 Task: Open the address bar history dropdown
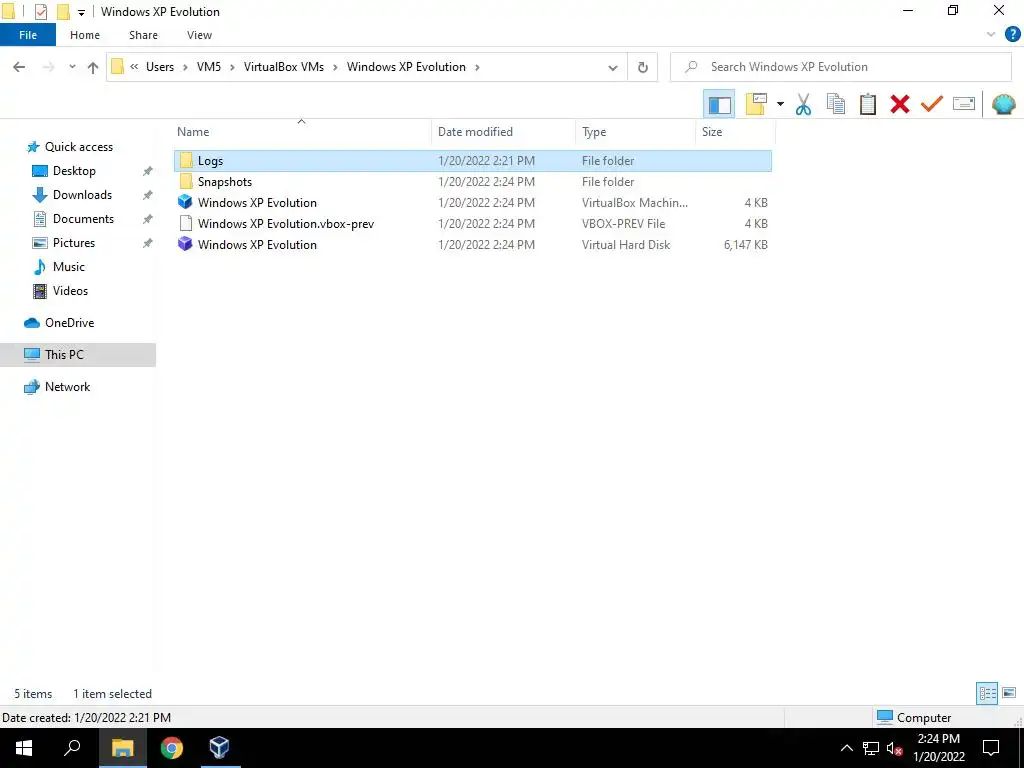[x=613, y=67]
